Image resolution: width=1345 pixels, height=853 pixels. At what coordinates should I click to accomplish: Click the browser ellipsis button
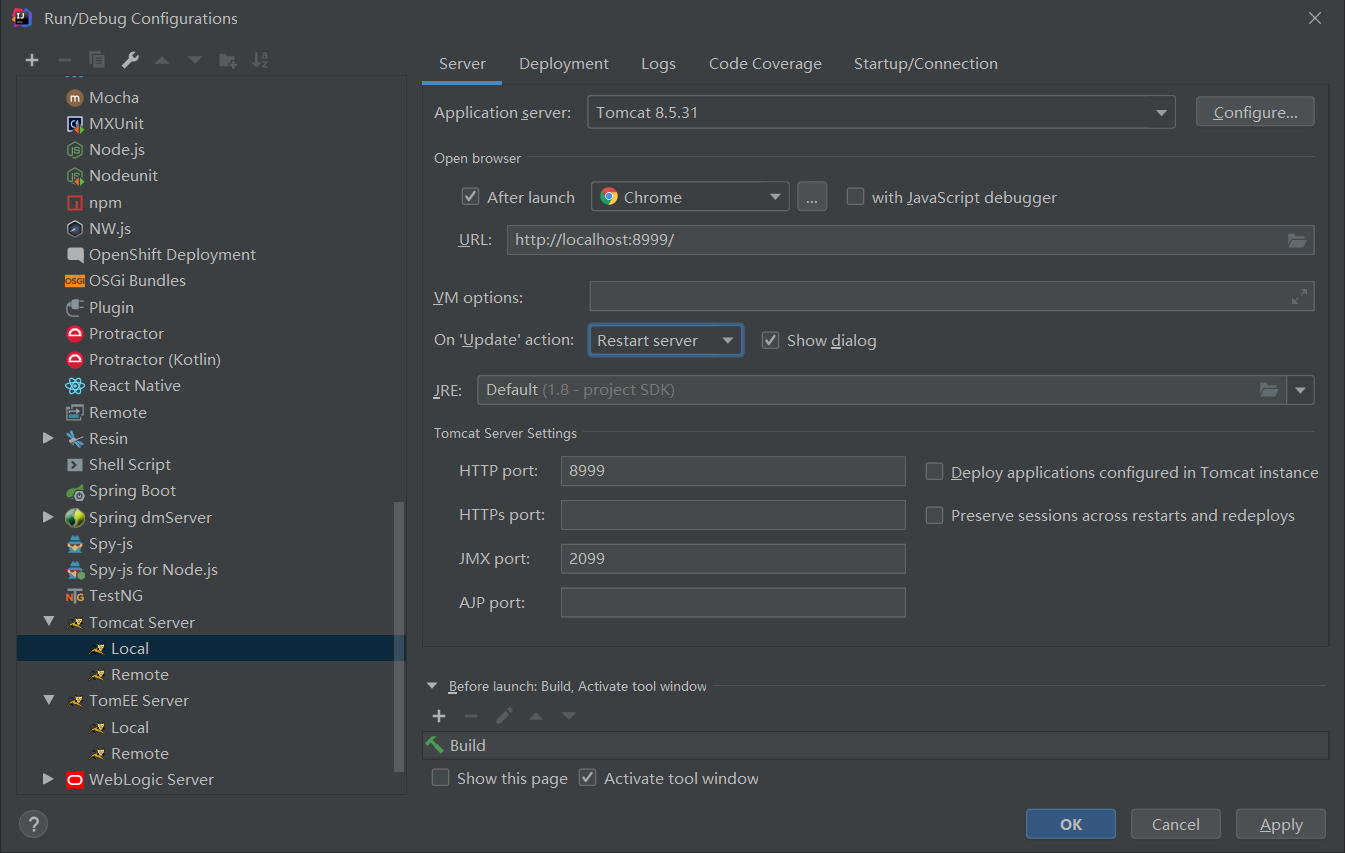click(x=812, y=197)
